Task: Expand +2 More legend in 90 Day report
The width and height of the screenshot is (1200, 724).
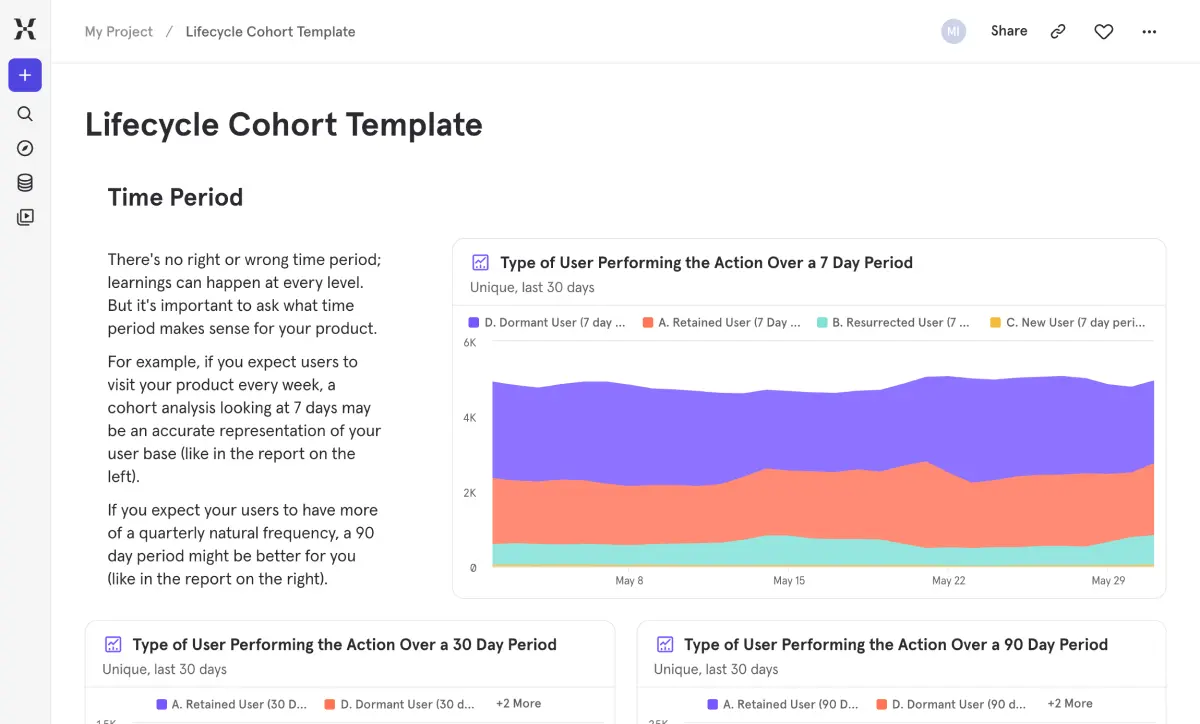Action: tap(1070, 704)
